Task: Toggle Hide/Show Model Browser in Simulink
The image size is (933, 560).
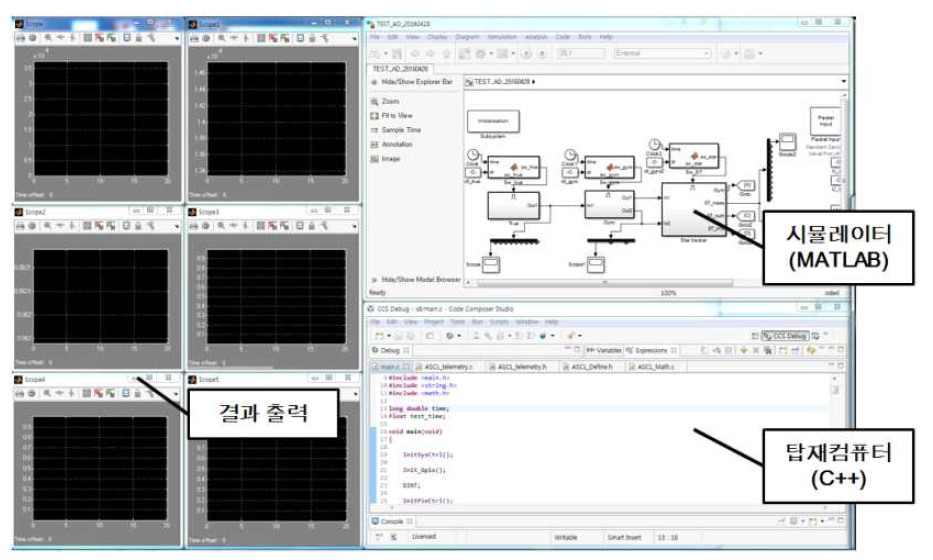Action: [x=416, y=279]
